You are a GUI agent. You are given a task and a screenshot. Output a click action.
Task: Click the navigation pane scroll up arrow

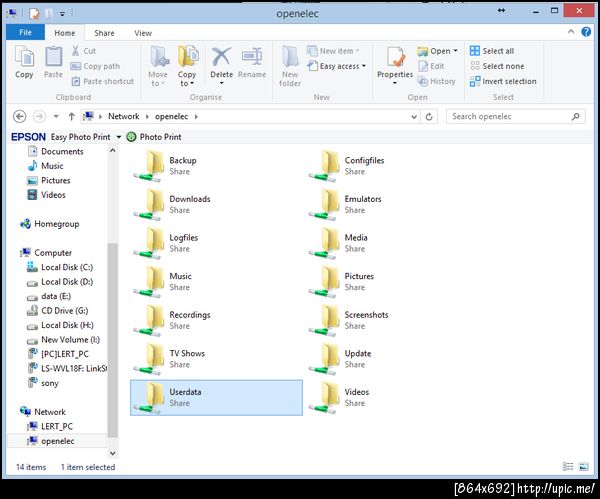point(112,151)
